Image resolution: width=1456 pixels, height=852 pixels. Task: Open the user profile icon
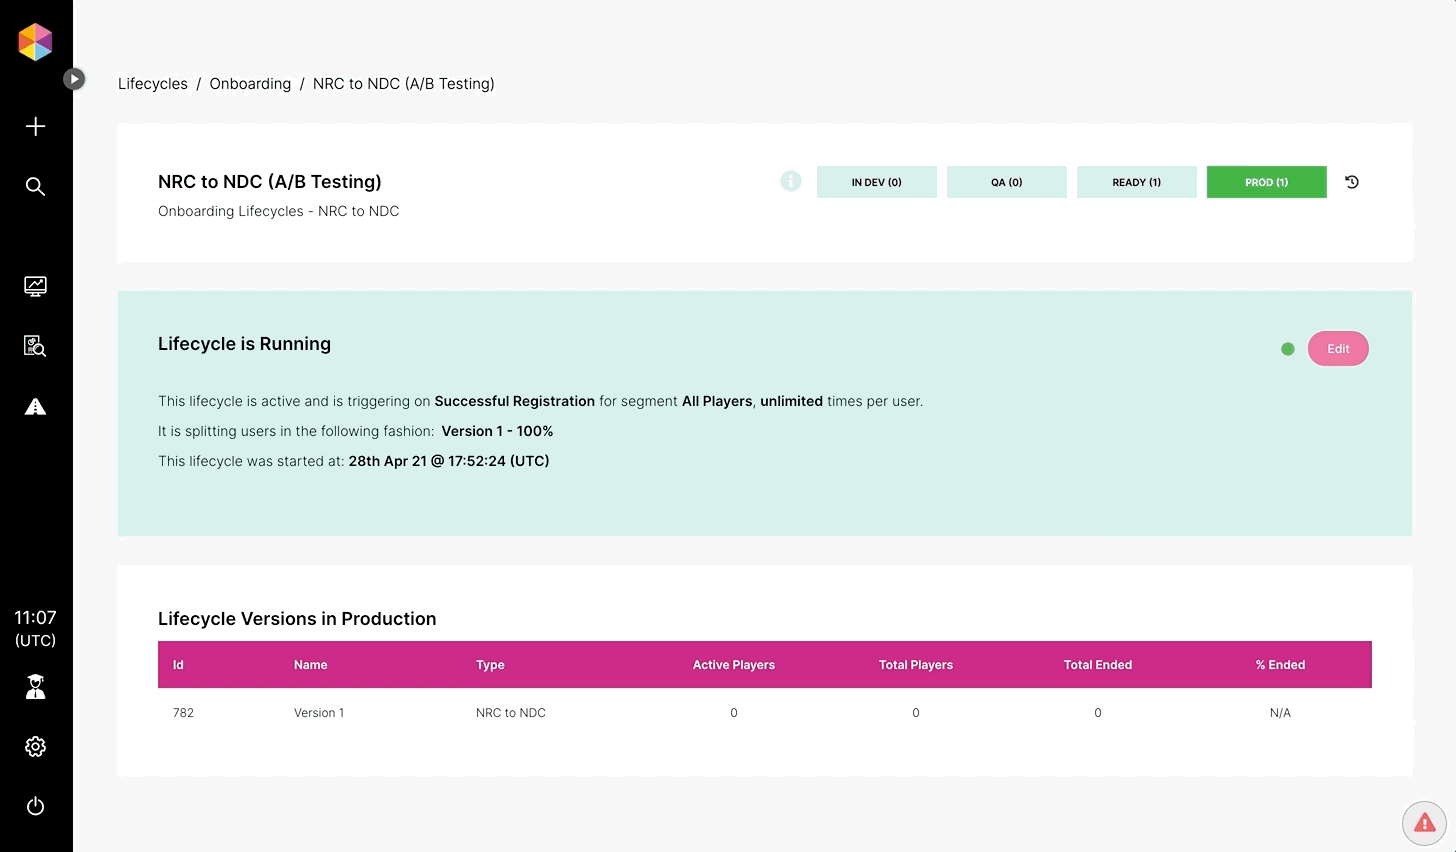click(35, 687)
